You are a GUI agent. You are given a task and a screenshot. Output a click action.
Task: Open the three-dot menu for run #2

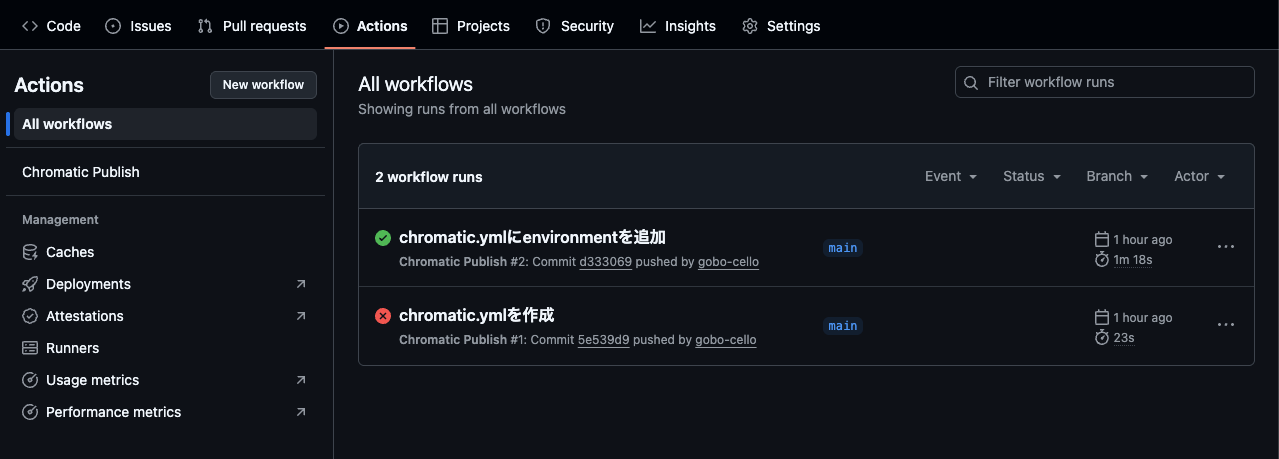[1225, 247]
